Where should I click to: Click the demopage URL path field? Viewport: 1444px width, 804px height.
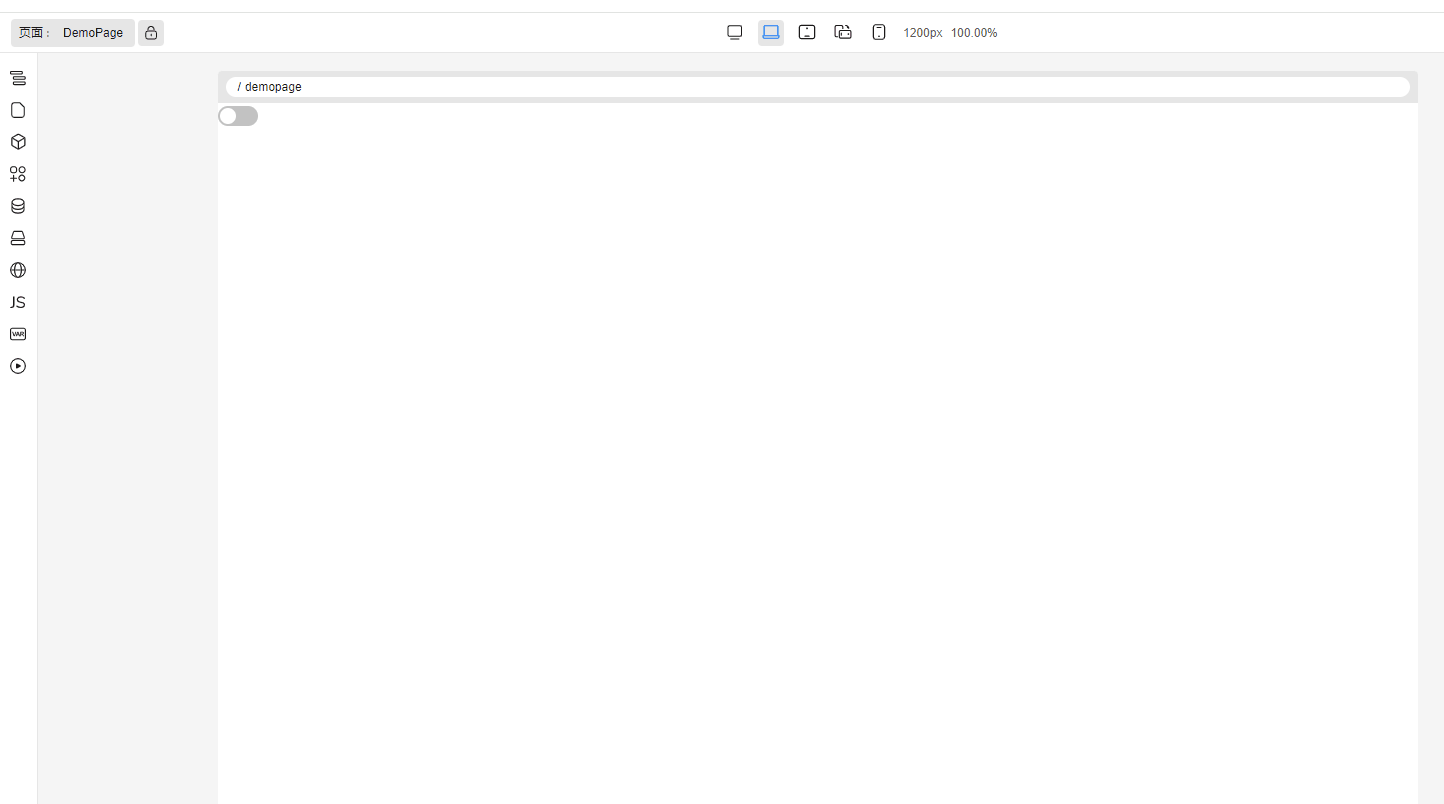(x=818, y=87)
